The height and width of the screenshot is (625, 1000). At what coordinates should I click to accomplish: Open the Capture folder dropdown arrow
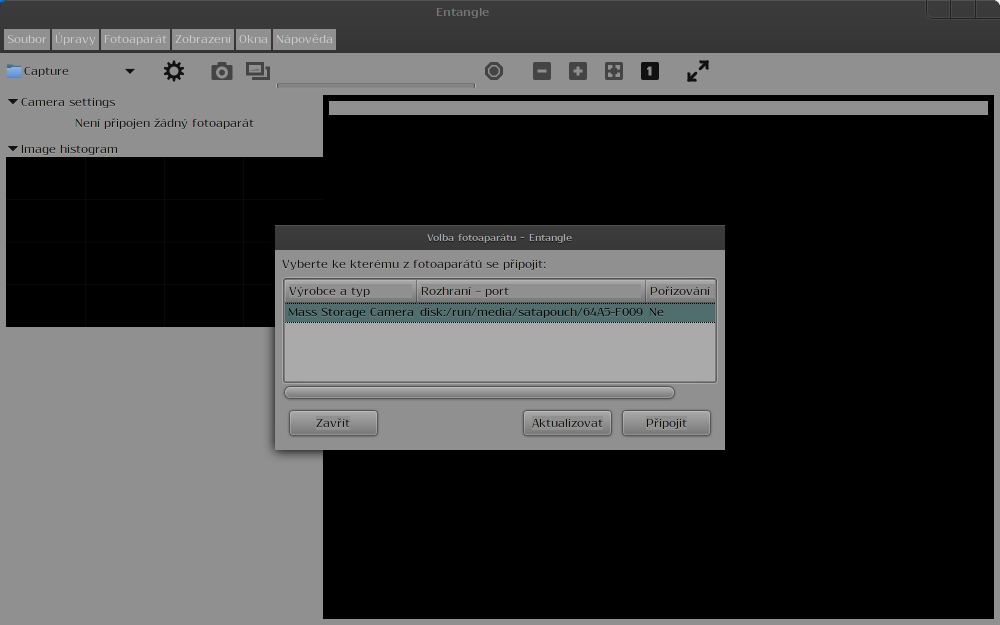coord(129,71)
